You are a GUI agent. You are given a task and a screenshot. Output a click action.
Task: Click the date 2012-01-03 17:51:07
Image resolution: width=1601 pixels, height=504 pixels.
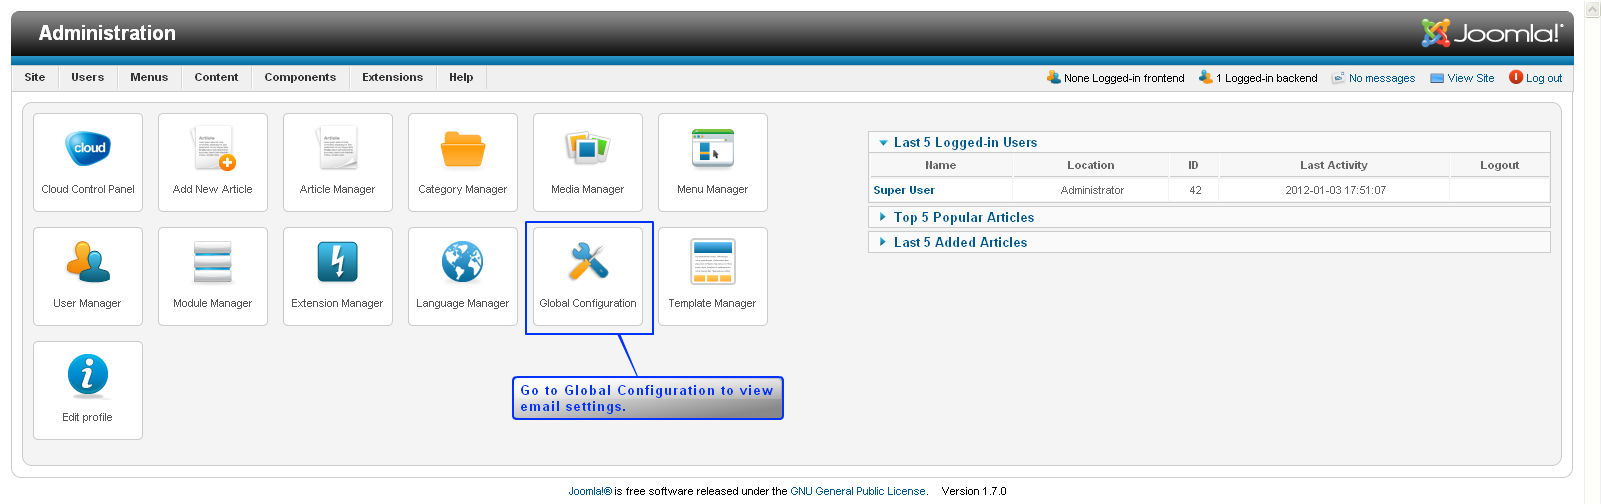coord(1336,190)
